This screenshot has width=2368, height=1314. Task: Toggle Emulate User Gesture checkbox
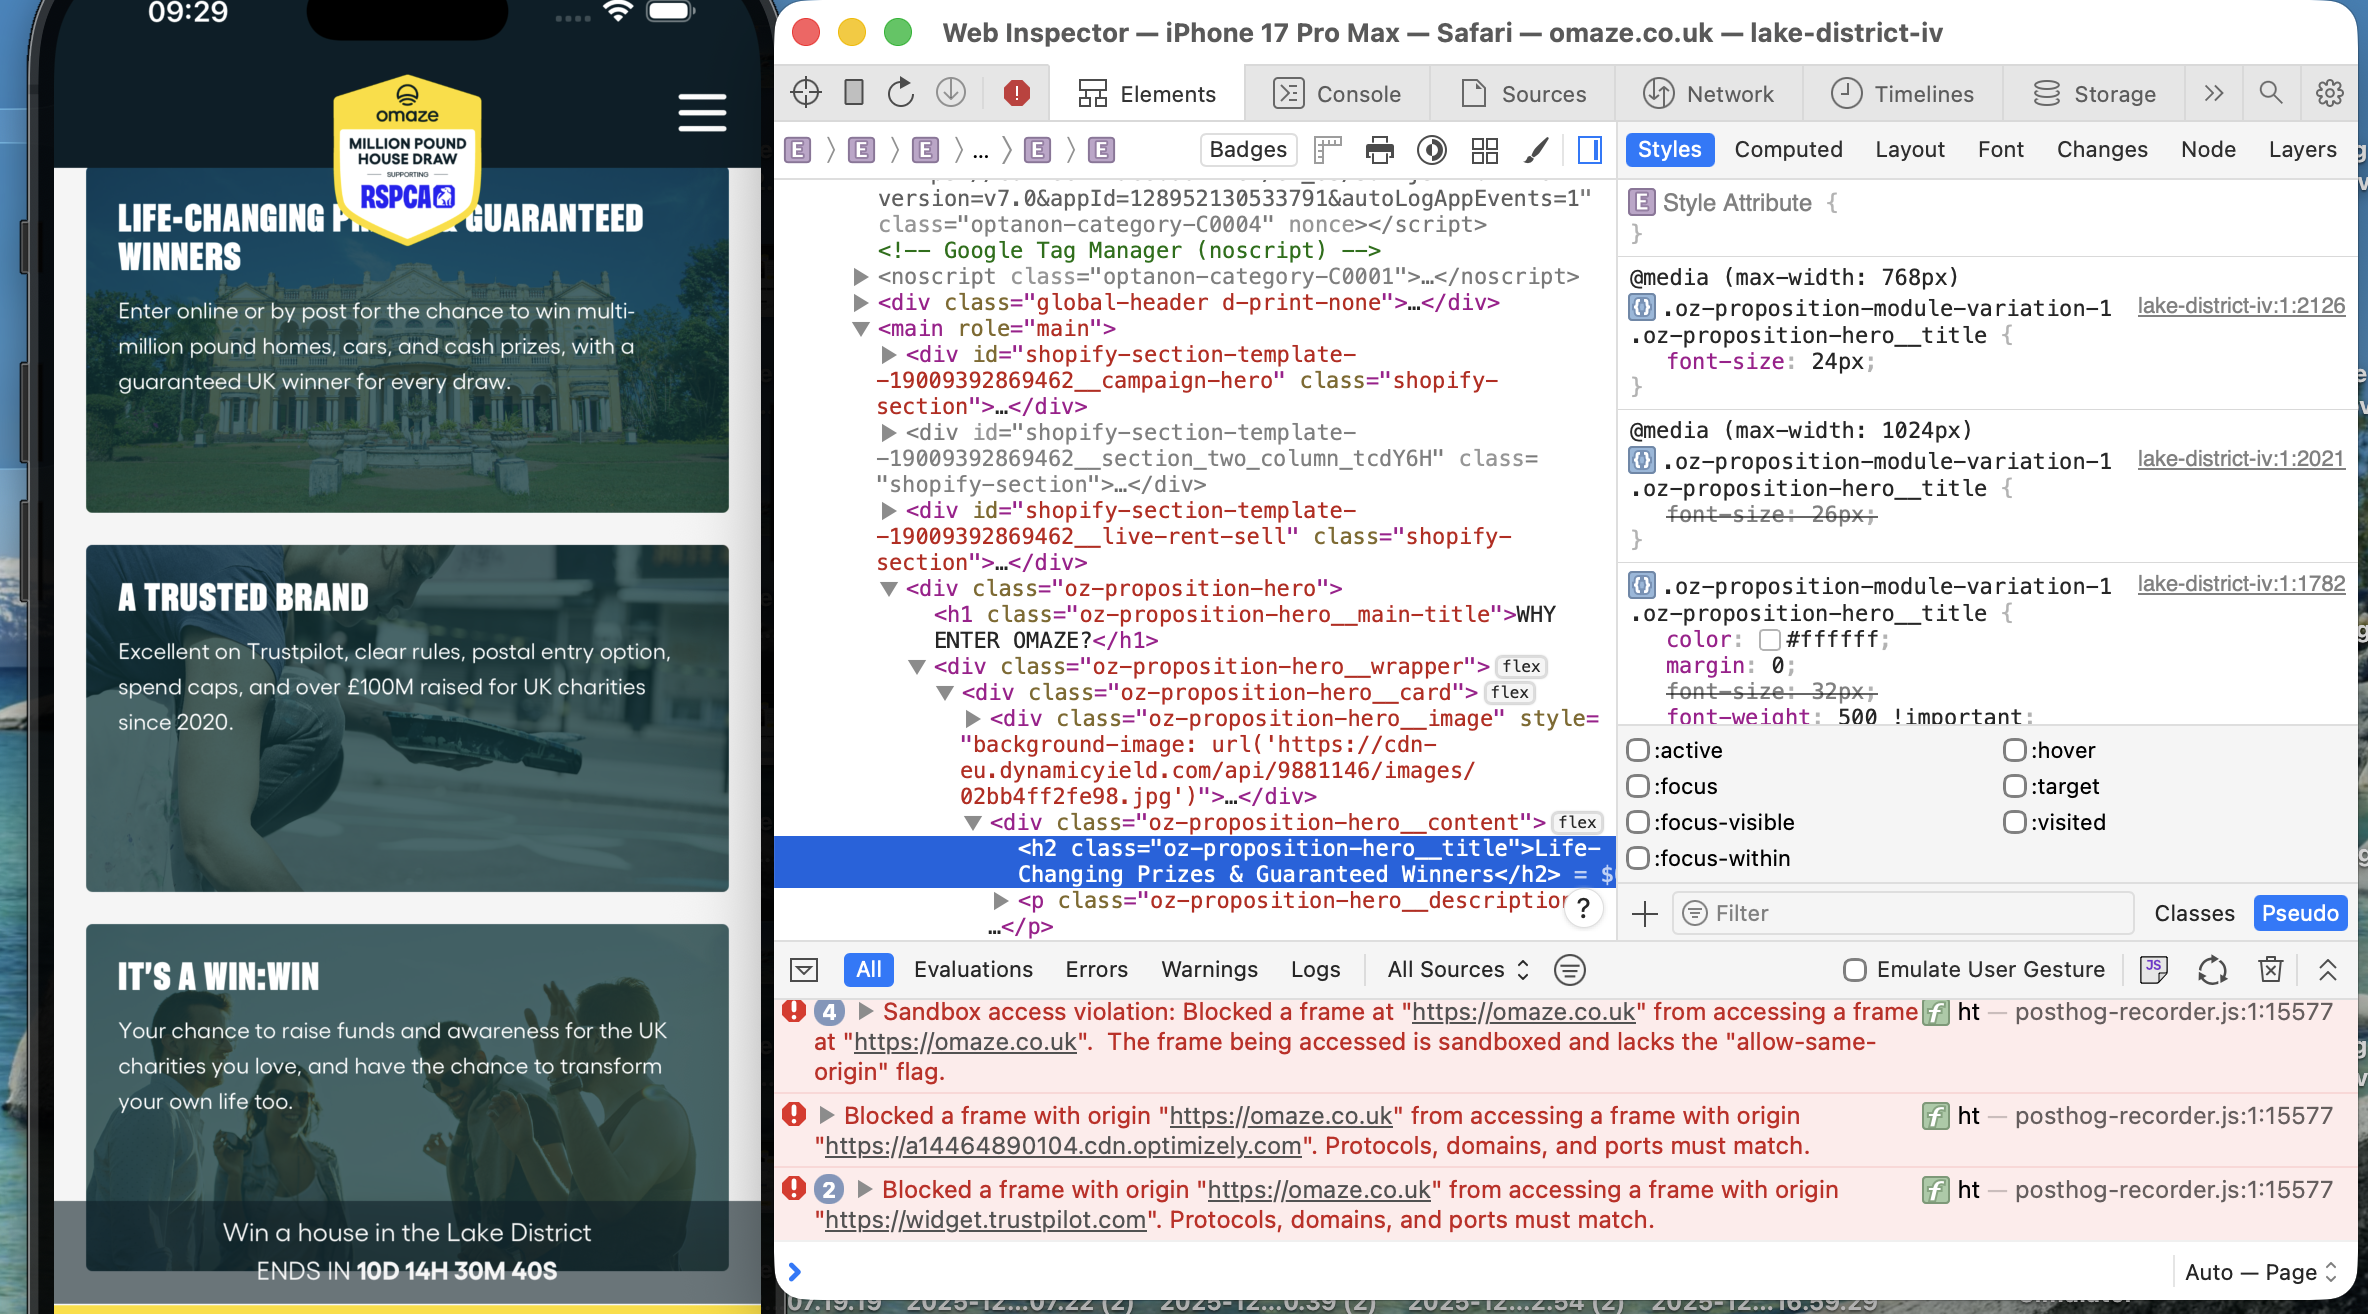click(x=1854, y=969)
